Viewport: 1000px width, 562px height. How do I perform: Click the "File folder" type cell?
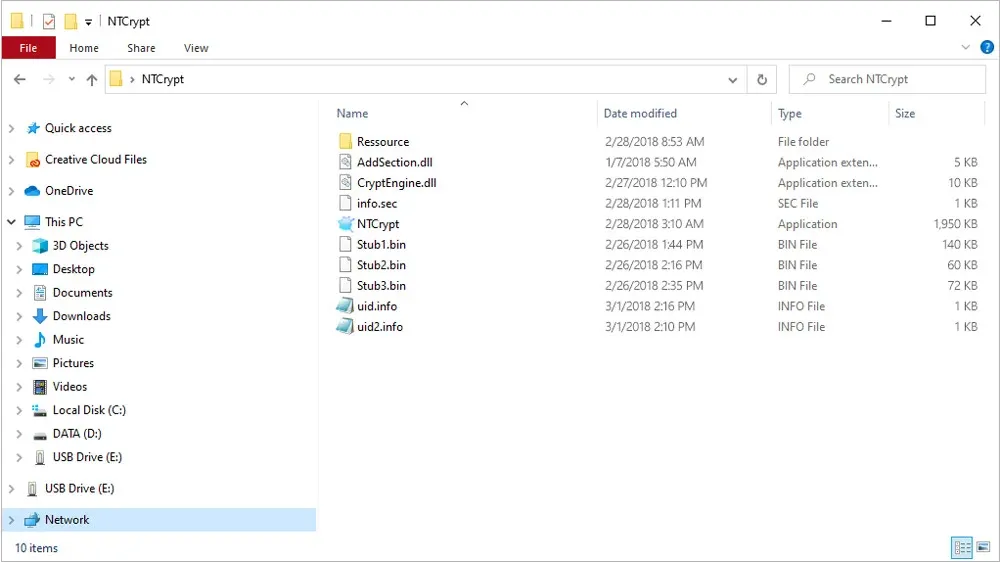[x=803, y=142]
